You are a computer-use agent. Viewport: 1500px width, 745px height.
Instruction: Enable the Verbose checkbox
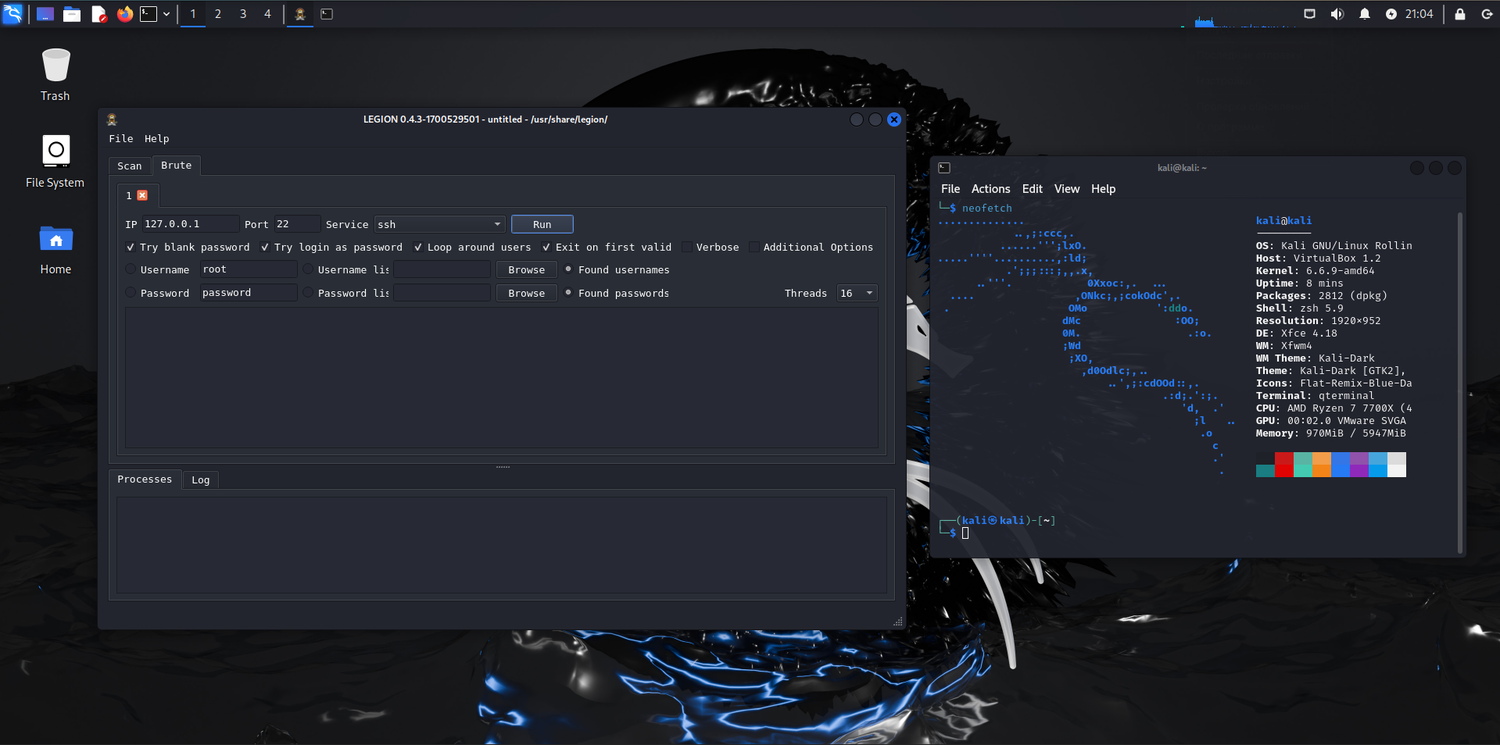(687, 247)
